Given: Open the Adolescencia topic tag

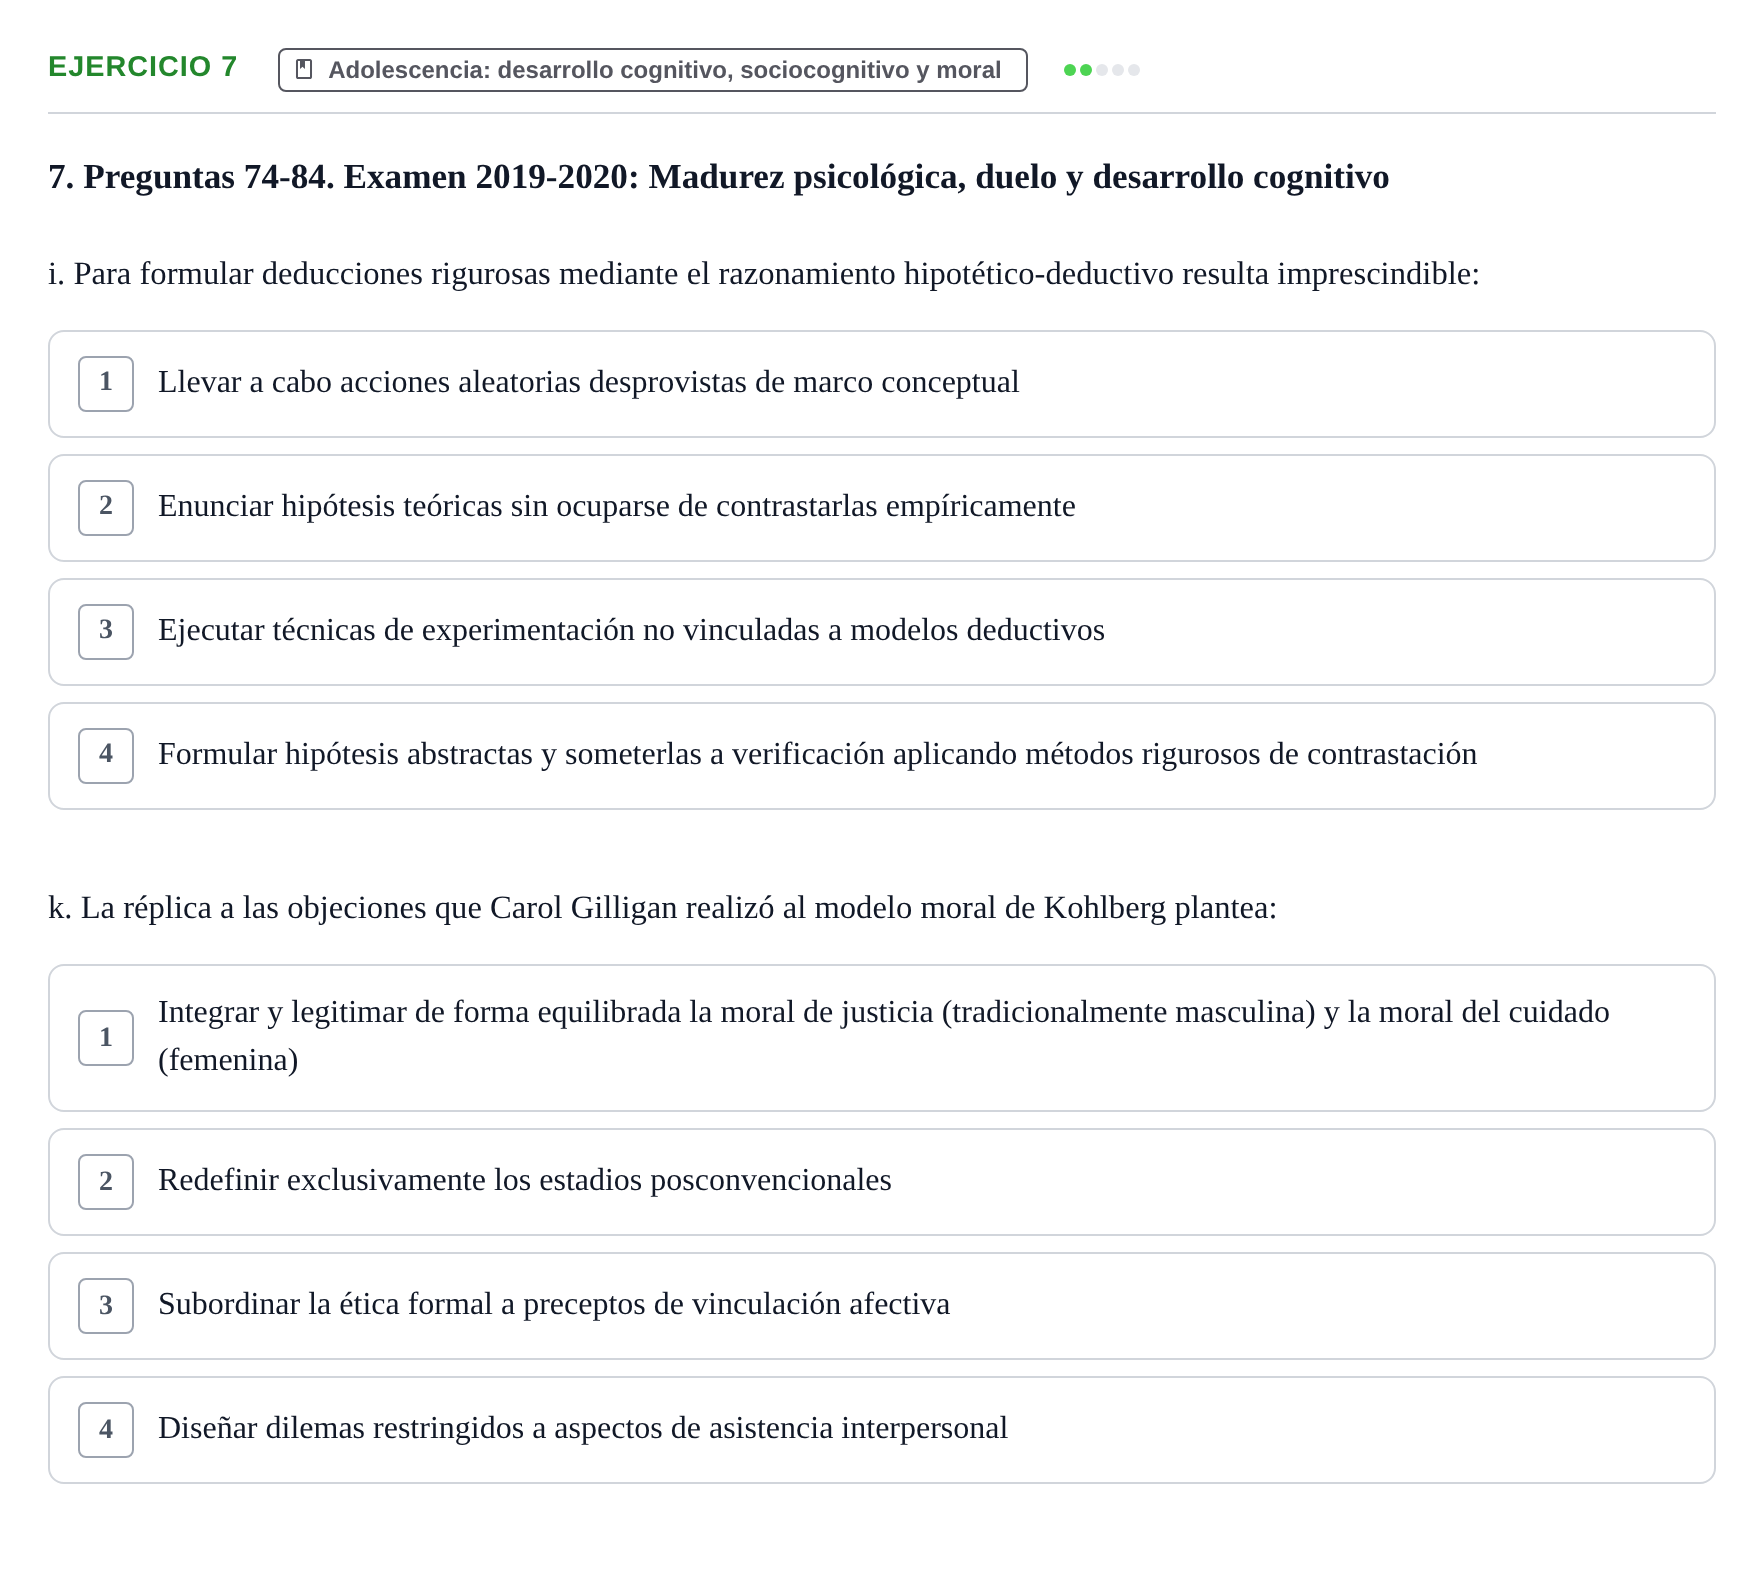Looking at the screenshot, I should pyautogui.click(x=652, y=70).
